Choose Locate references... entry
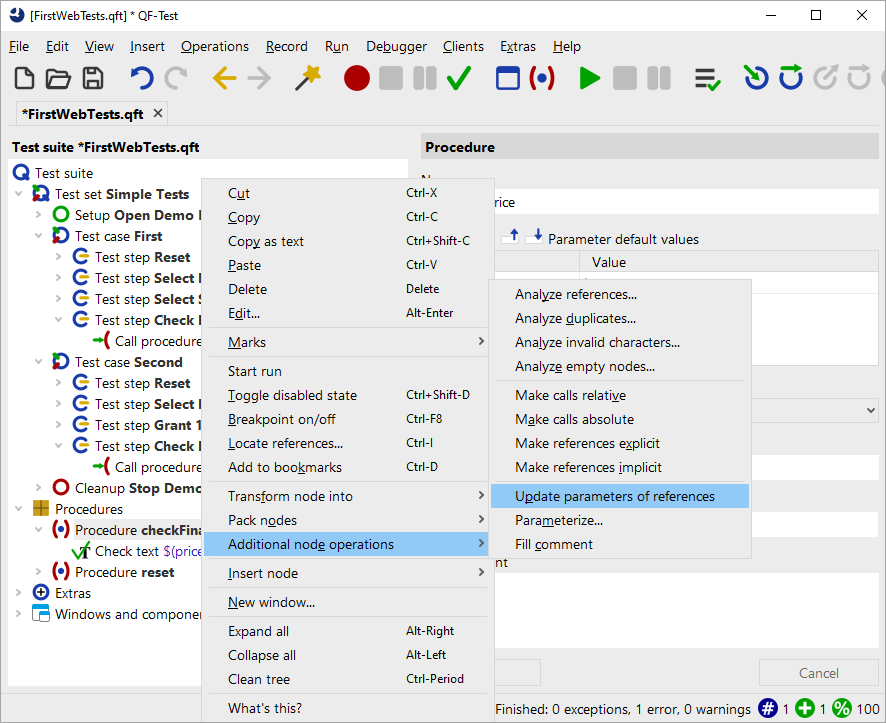 pos(348,443)
